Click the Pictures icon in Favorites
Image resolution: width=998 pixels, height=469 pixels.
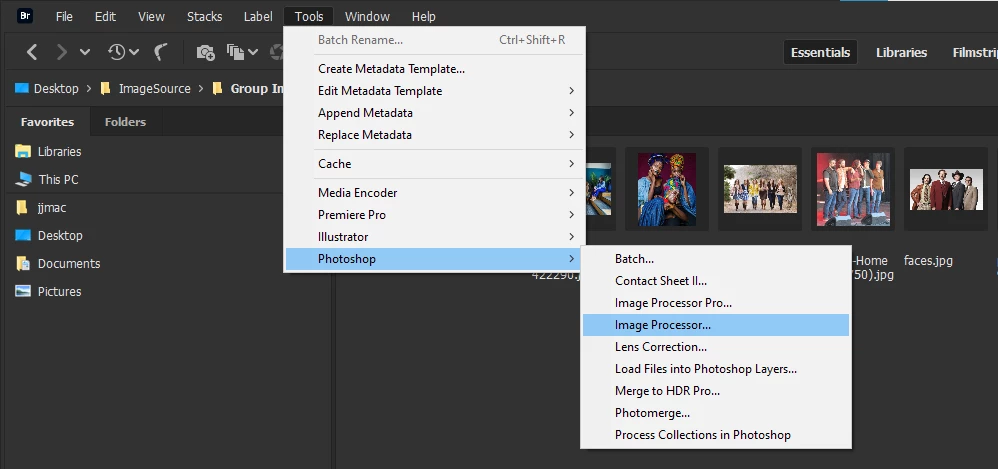[23, 291]
